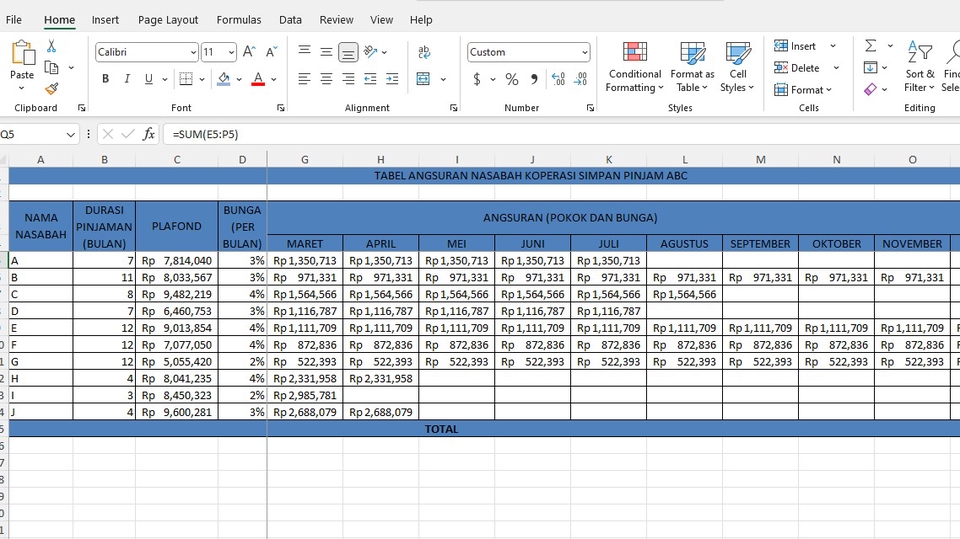Increase font size with the larger A
Image resolution: width=960 pixels, height=539 pixels.
[x=249, y=52]
